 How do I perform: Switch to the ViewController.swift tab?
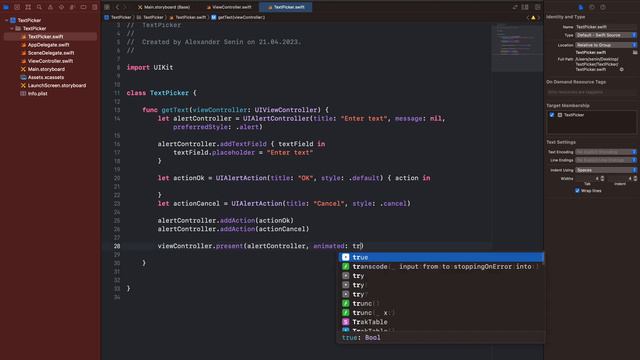click(x=229, y=7)
